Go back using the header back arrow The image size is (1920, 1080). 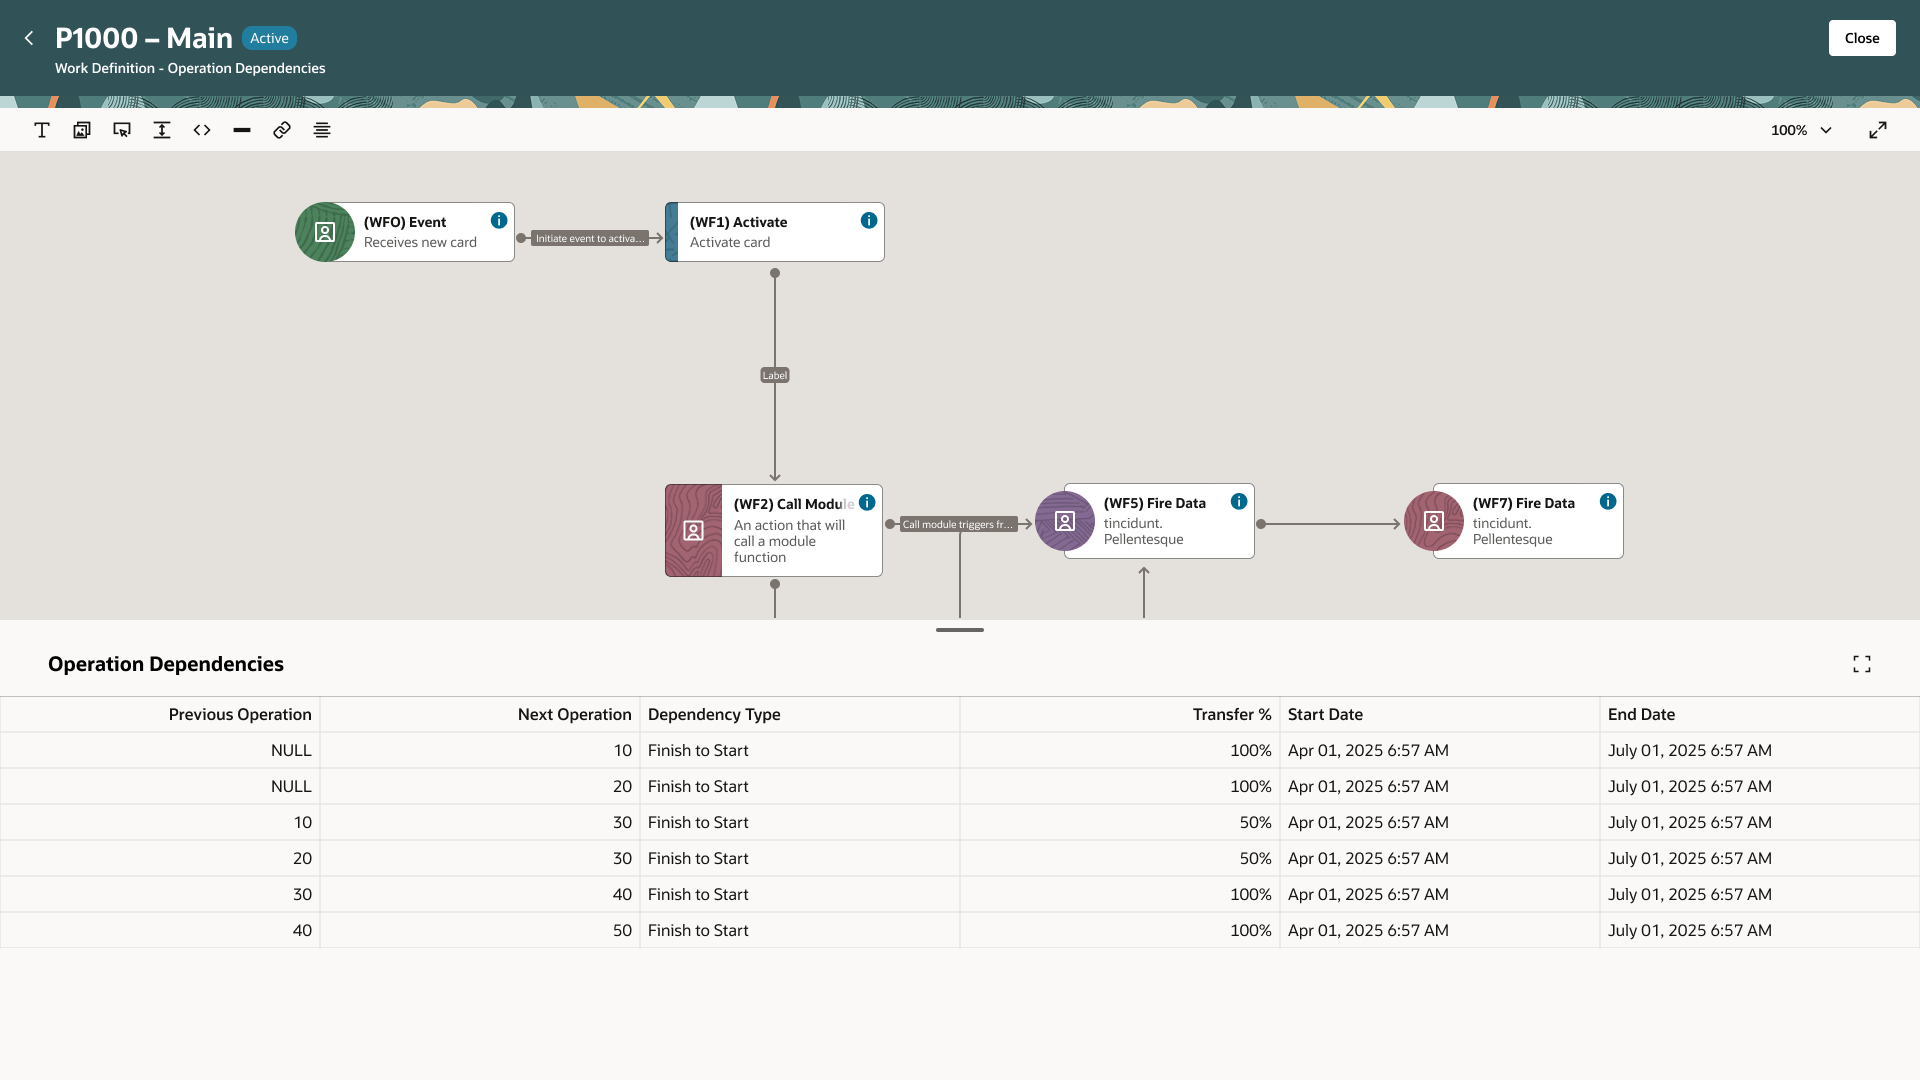29,38
